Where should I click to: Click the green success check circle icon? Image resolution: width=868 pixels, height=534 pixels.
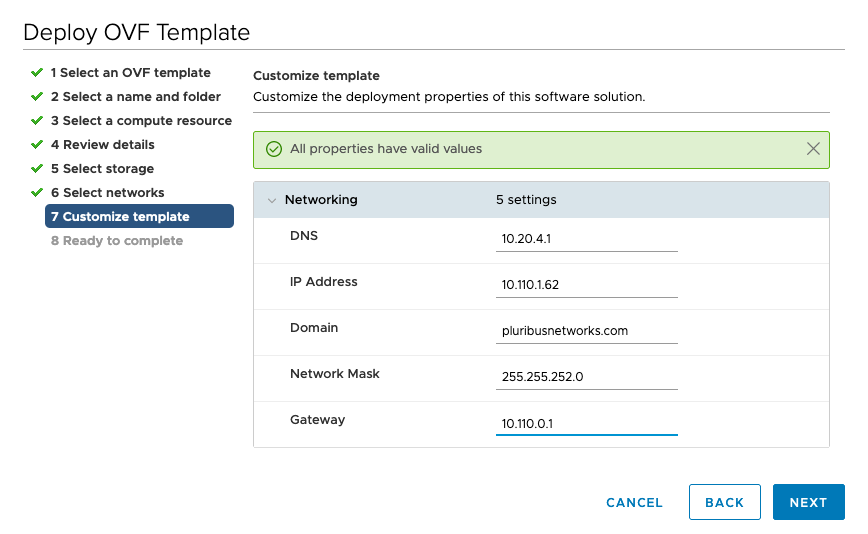(x=274, y=149)
